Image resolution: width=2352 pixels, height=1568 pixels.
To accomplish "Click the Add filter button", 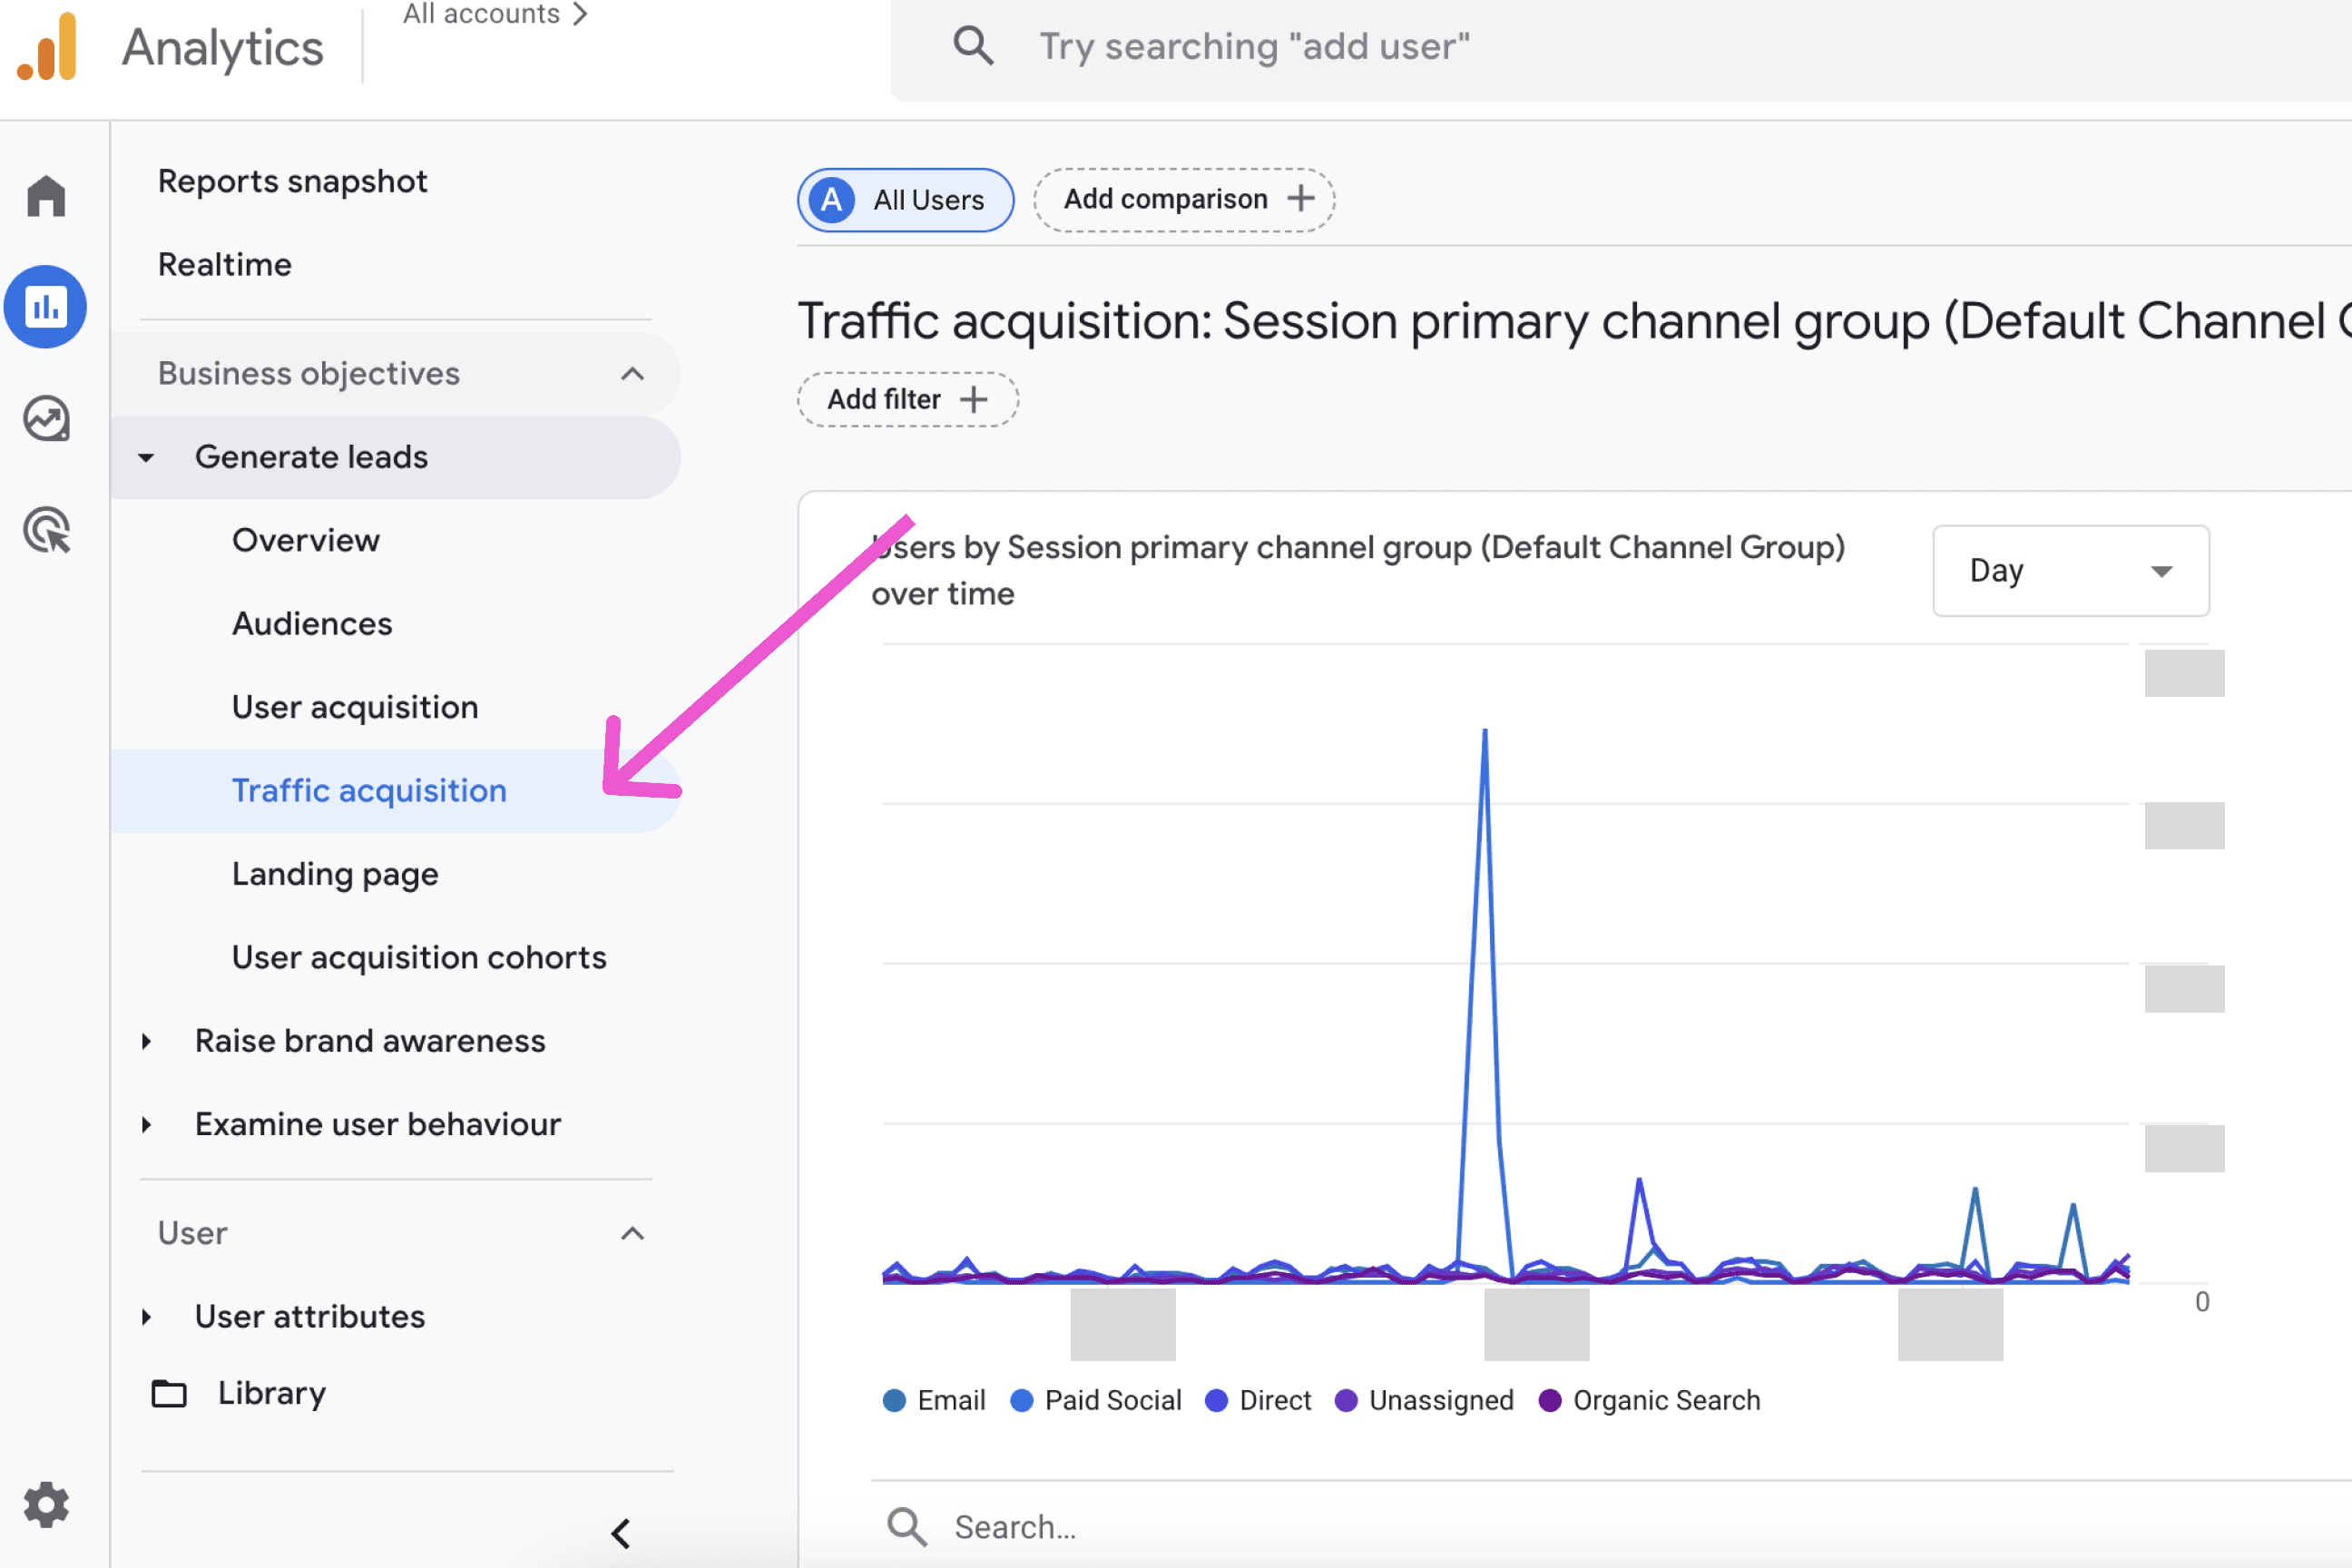I will tap(907, 400).
